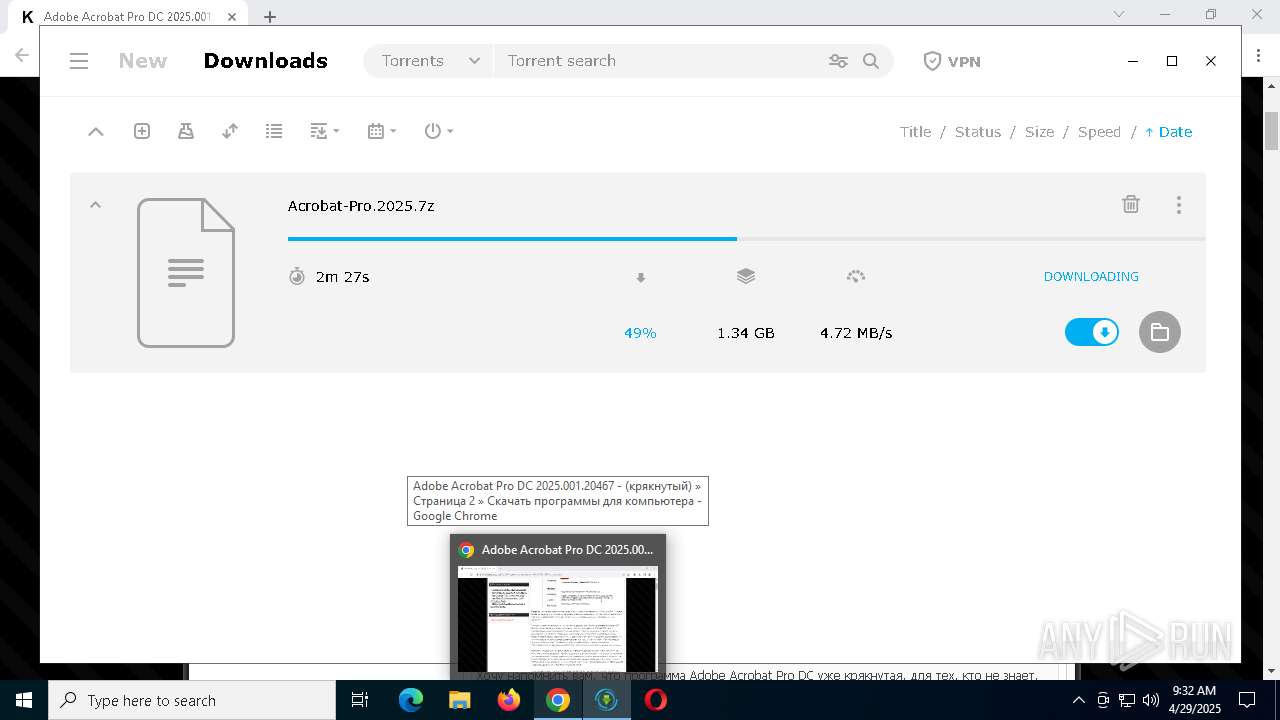Image resolution: width=1280 pixels, height=720 pixels.
Task: Open the taskbar clock and date
Action: 1194,700
